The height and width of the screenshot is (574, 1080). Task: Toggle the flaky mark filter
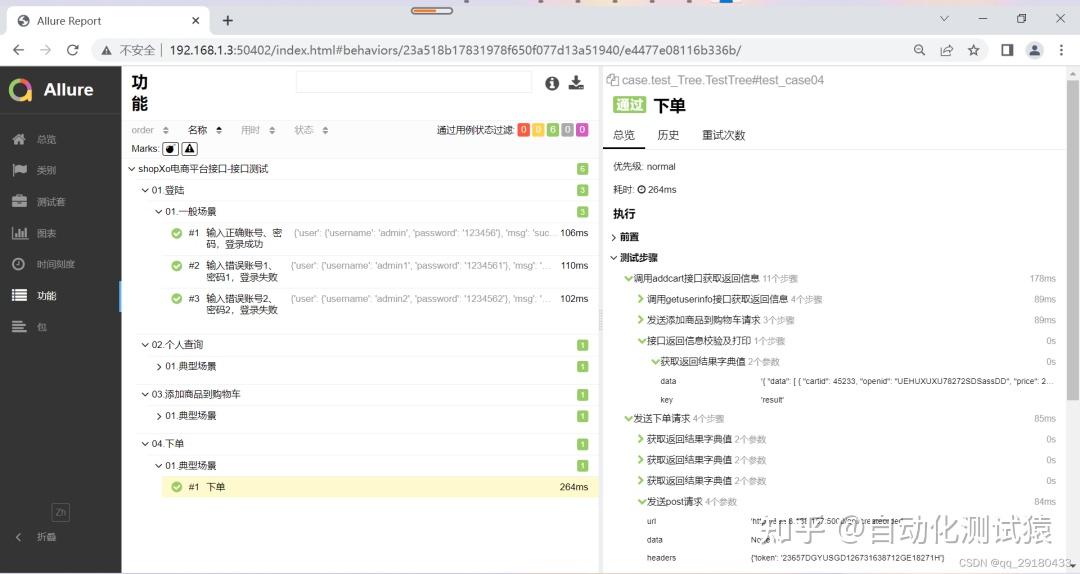[x=170, y=149]
